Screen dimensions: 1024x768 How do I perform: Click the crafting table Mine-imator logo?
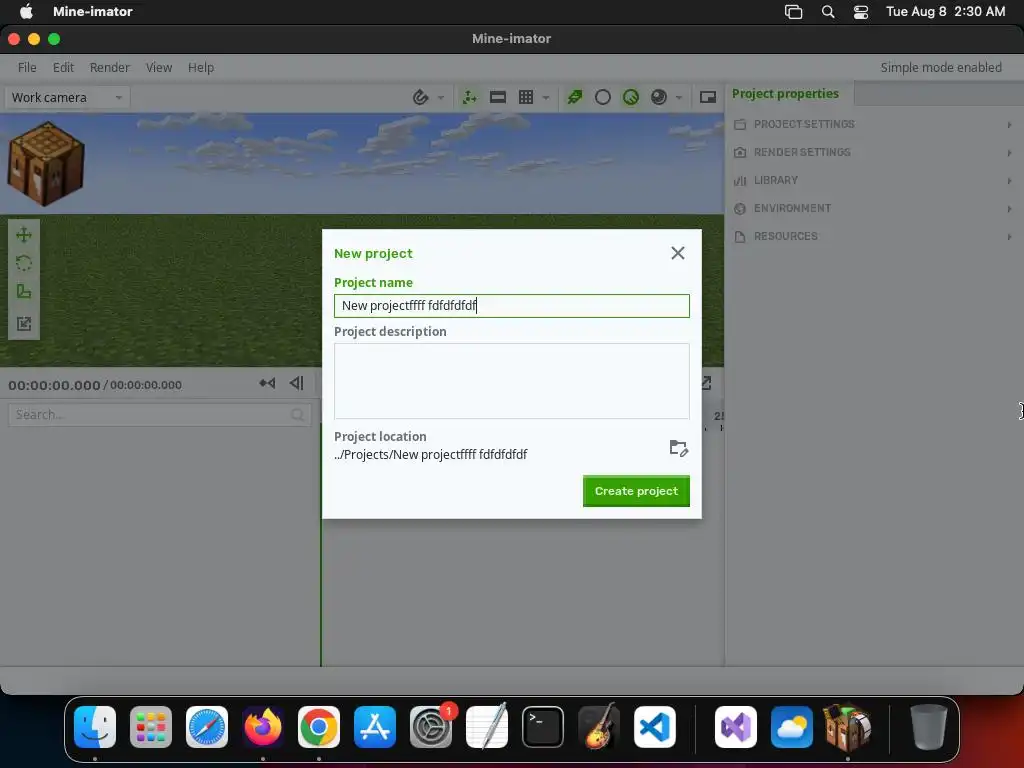pyautogui.click(x=46, y=163)
